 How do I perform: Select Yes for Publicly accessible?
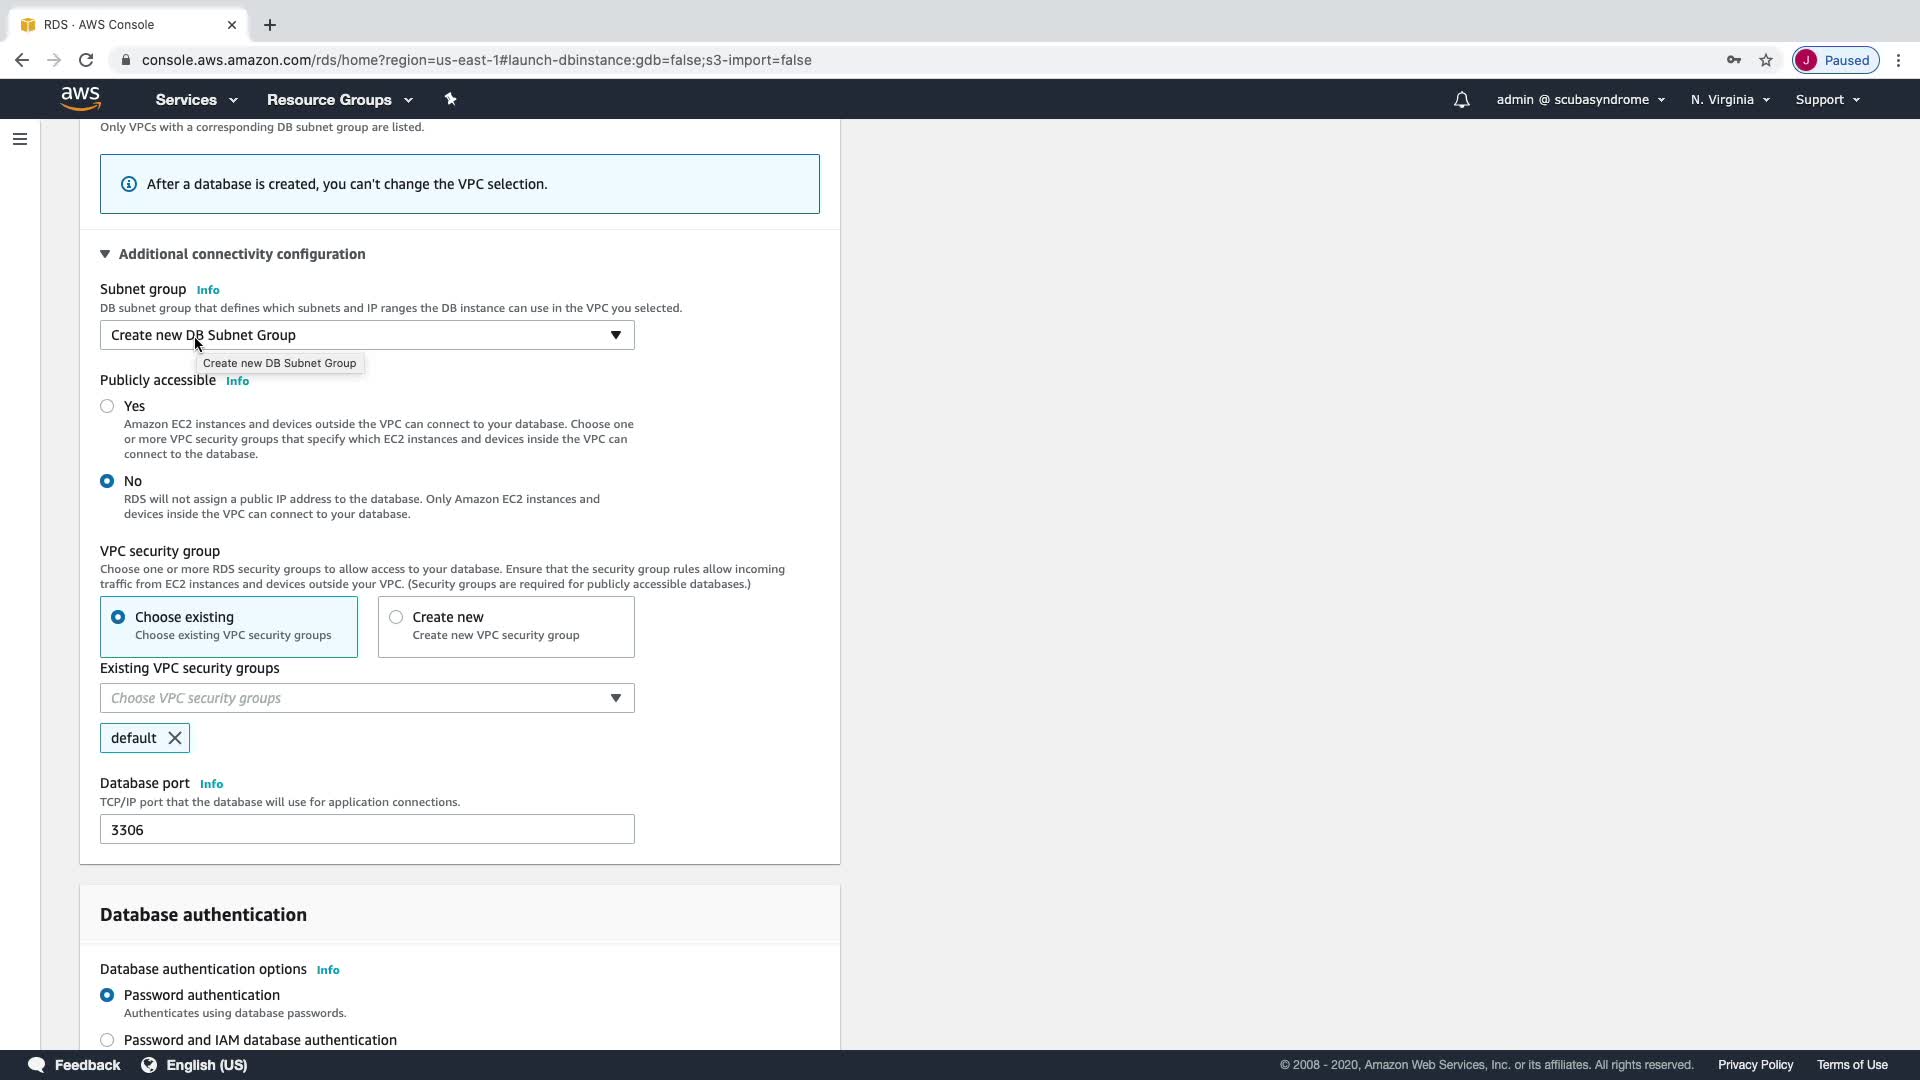[107, 406]
